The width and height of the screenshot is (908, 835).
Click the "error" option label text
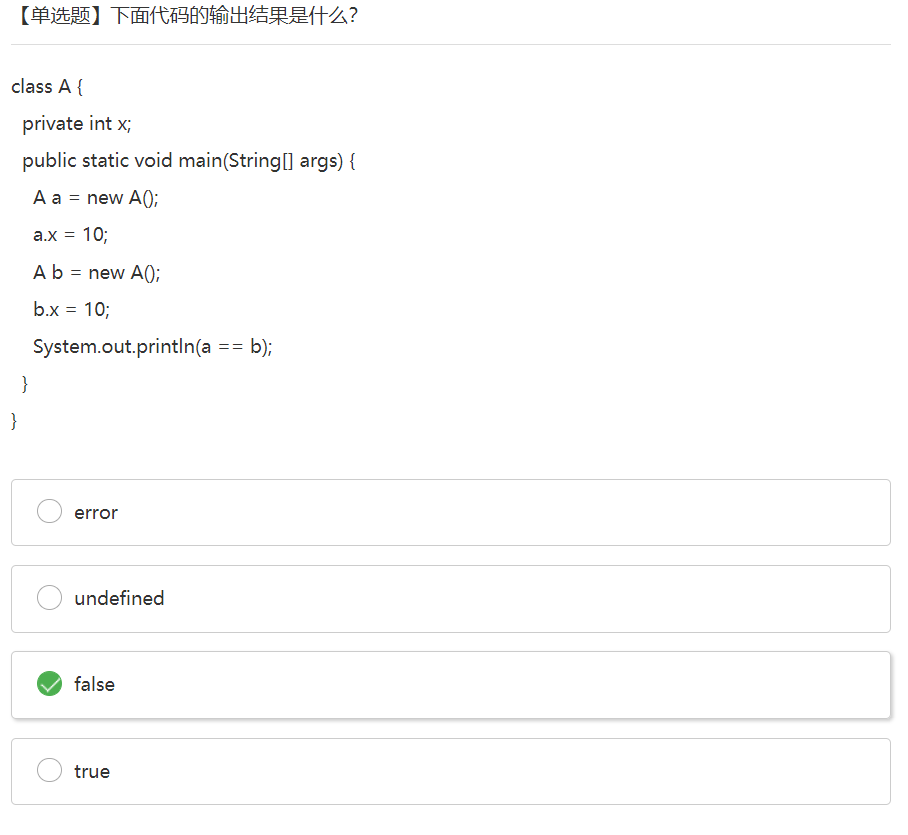coord(96,513)
